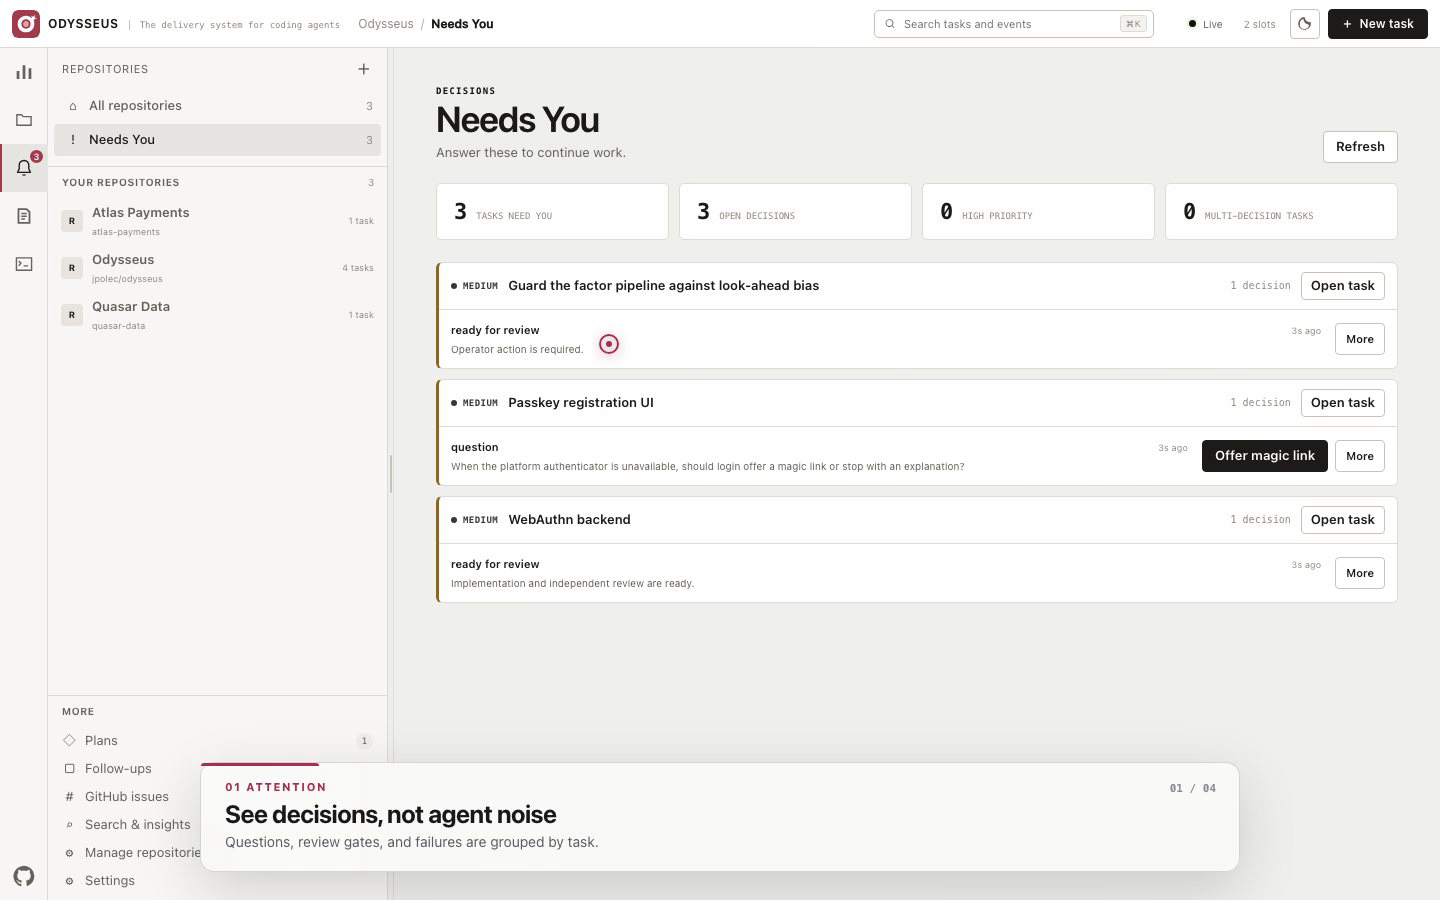
Task: Open the notifications bell icon
Action: point(24,168)
